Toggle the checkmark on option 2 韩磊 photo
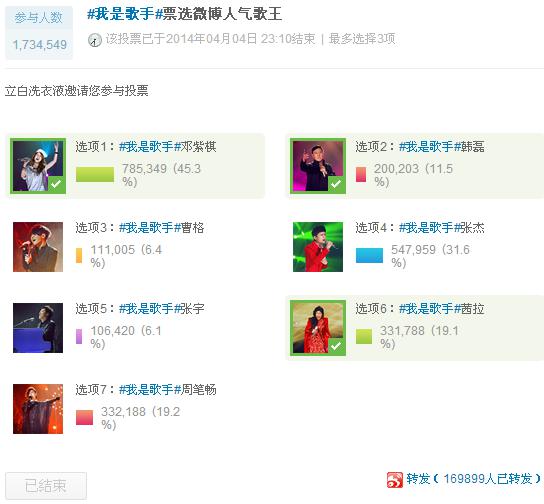The width and height of the screenshot is (544, 504). tap(336, 184)
